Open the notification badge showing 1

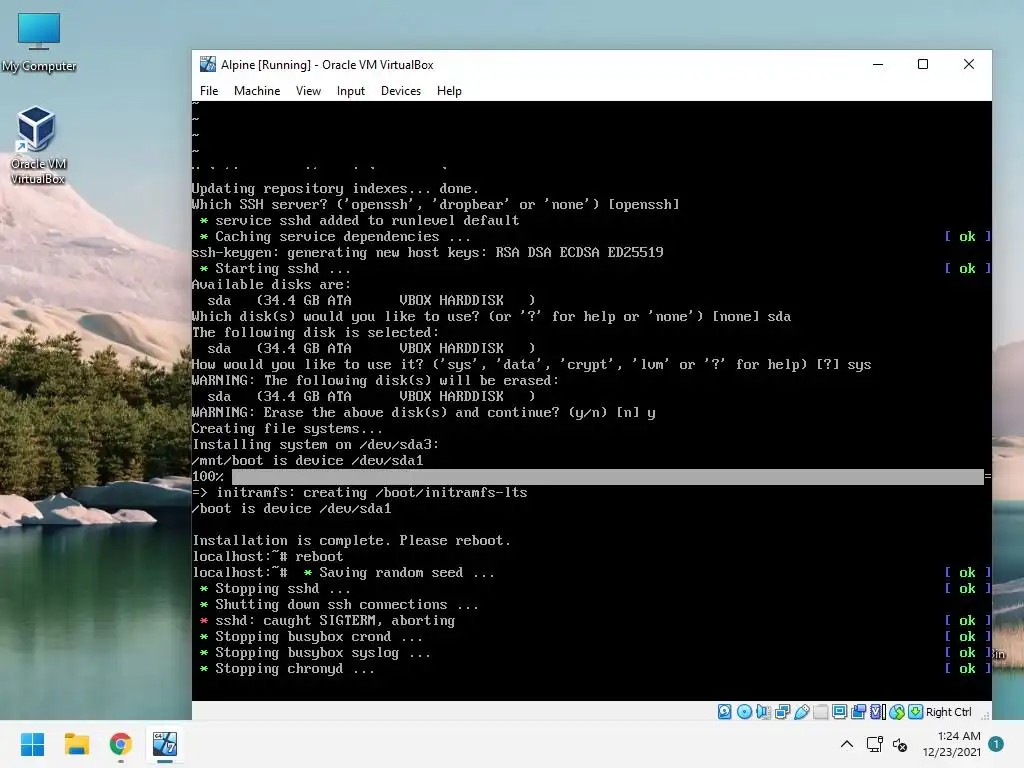point(996,744)
